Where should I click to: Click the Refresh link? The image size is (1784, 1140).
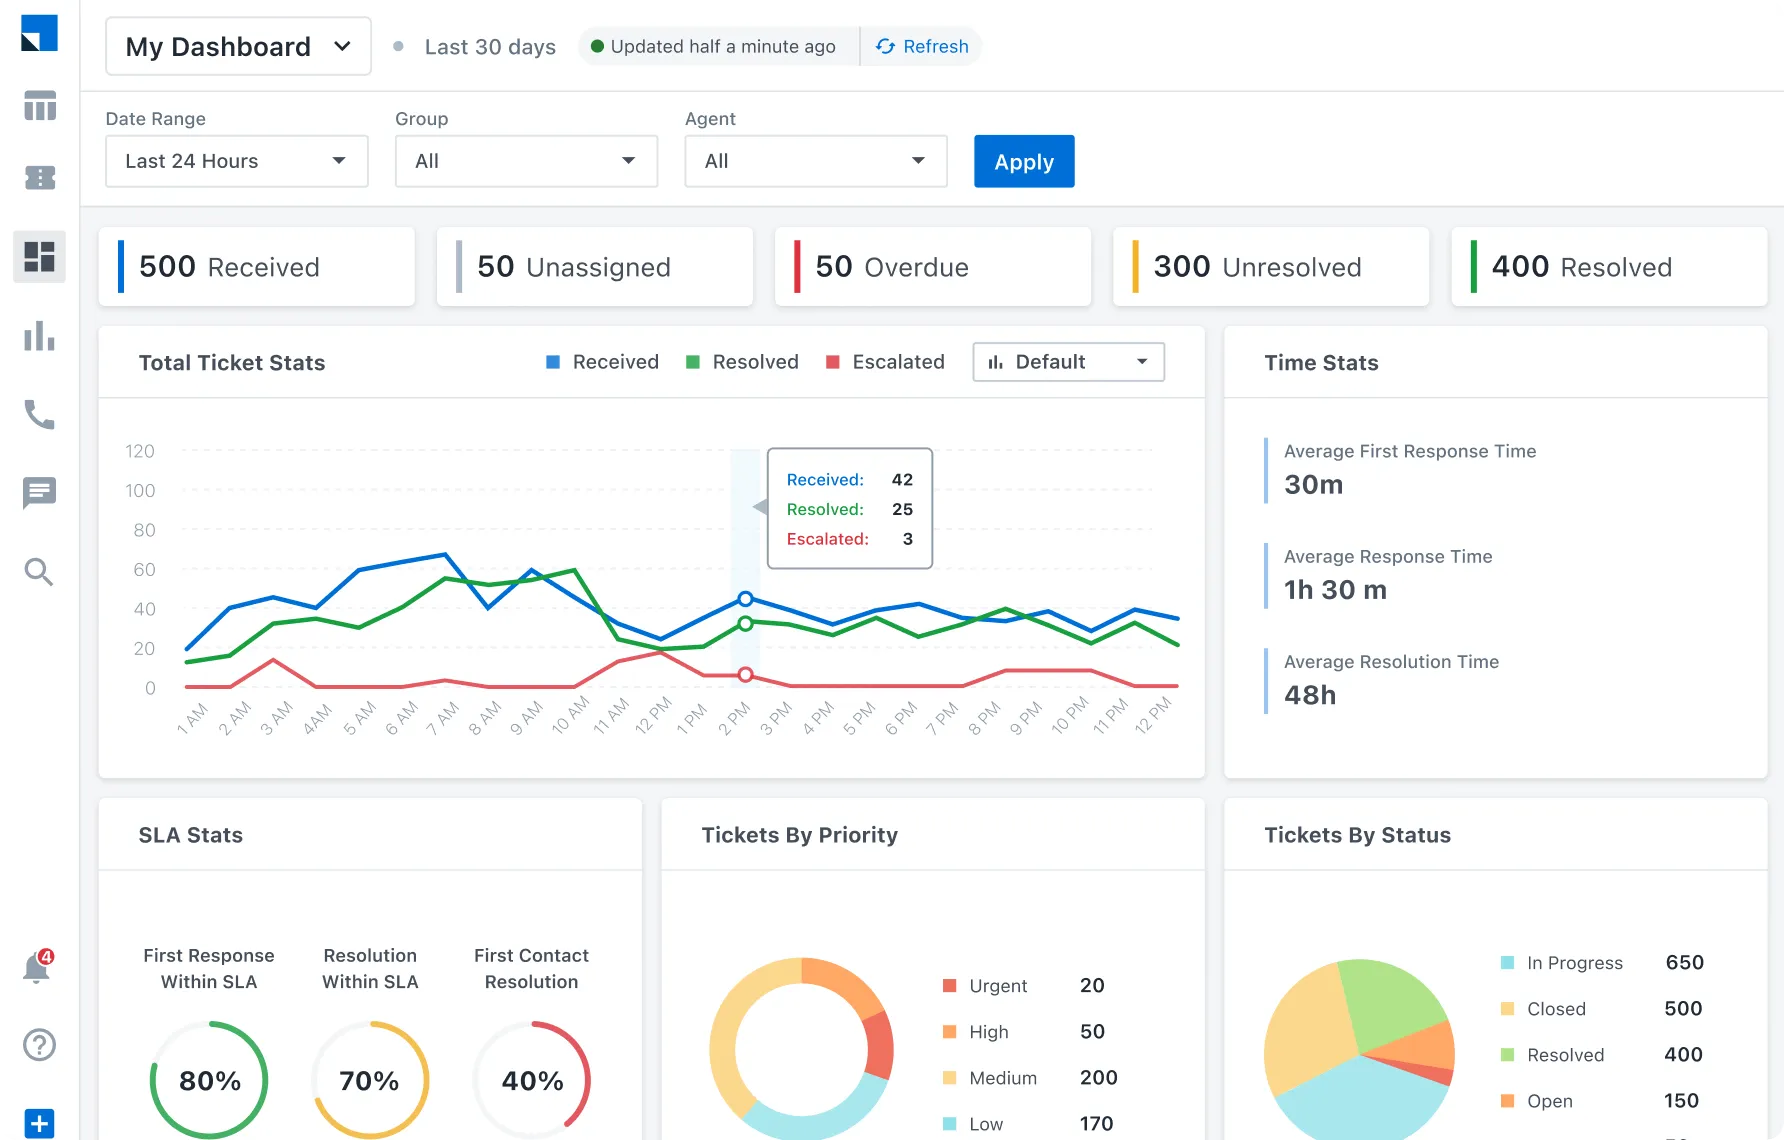click(x=922, y=47)
